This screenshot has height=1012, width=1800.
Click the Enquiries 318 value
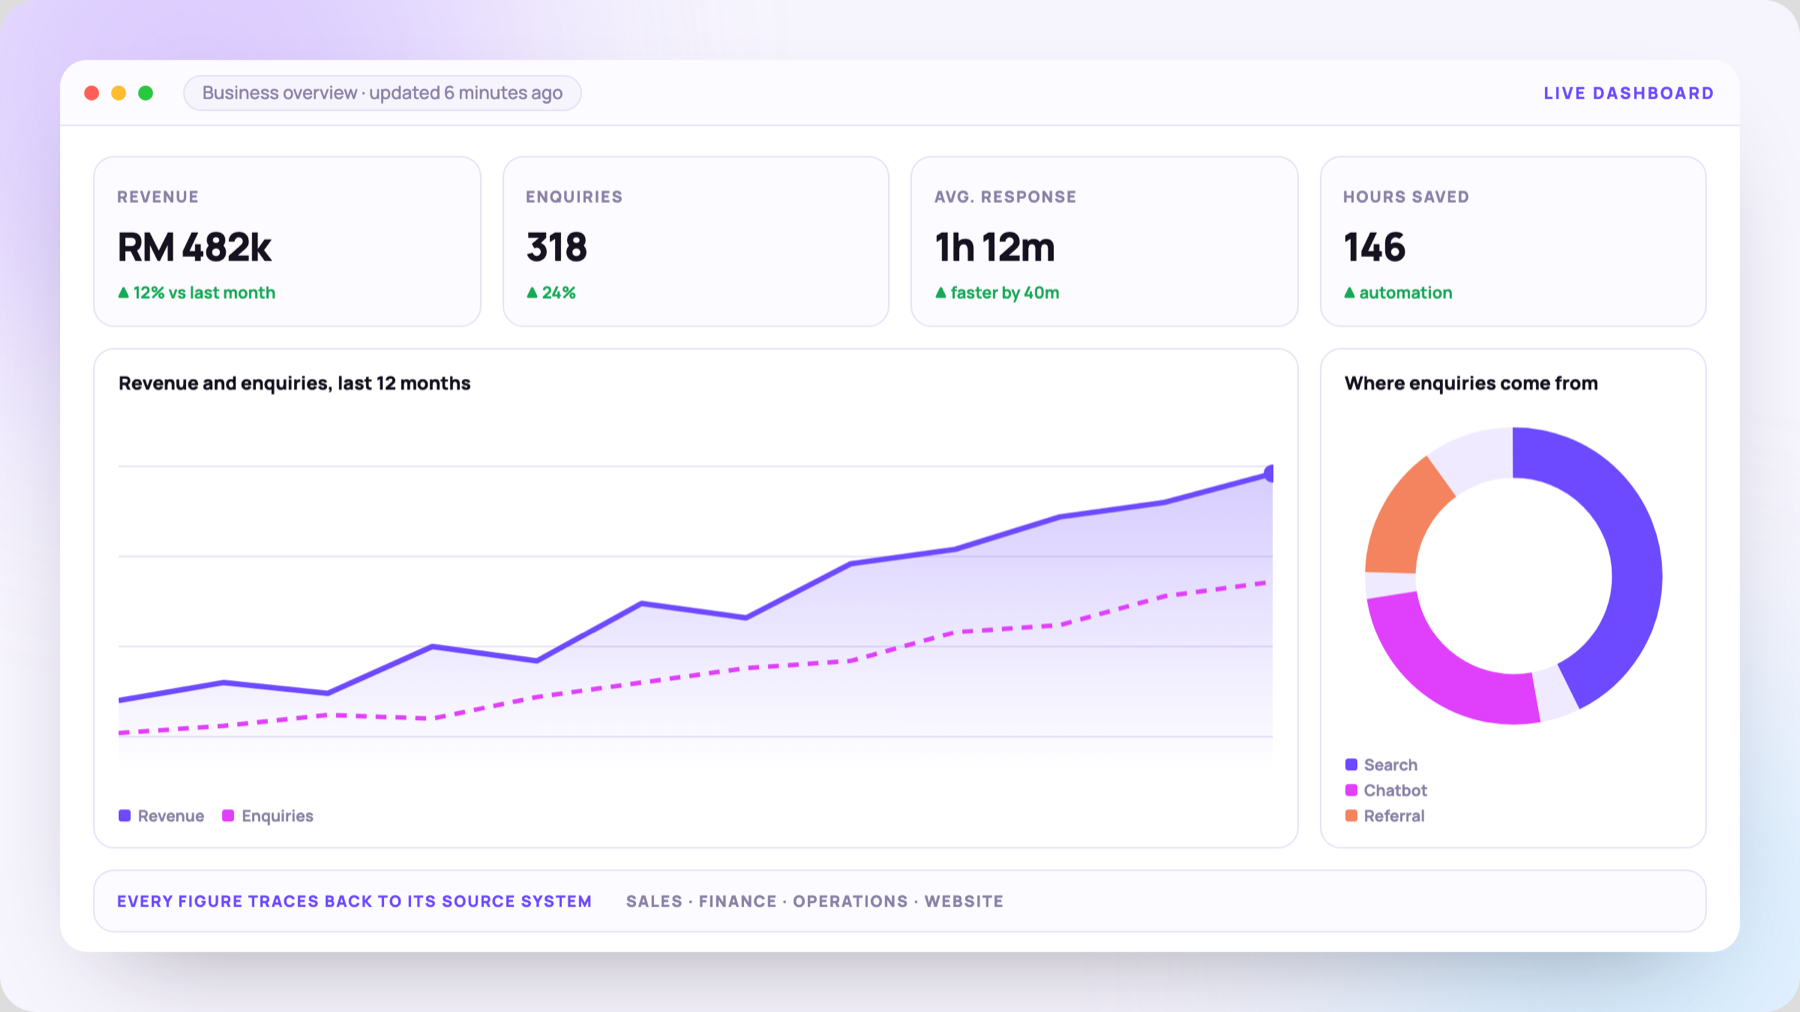coord(557,247)
